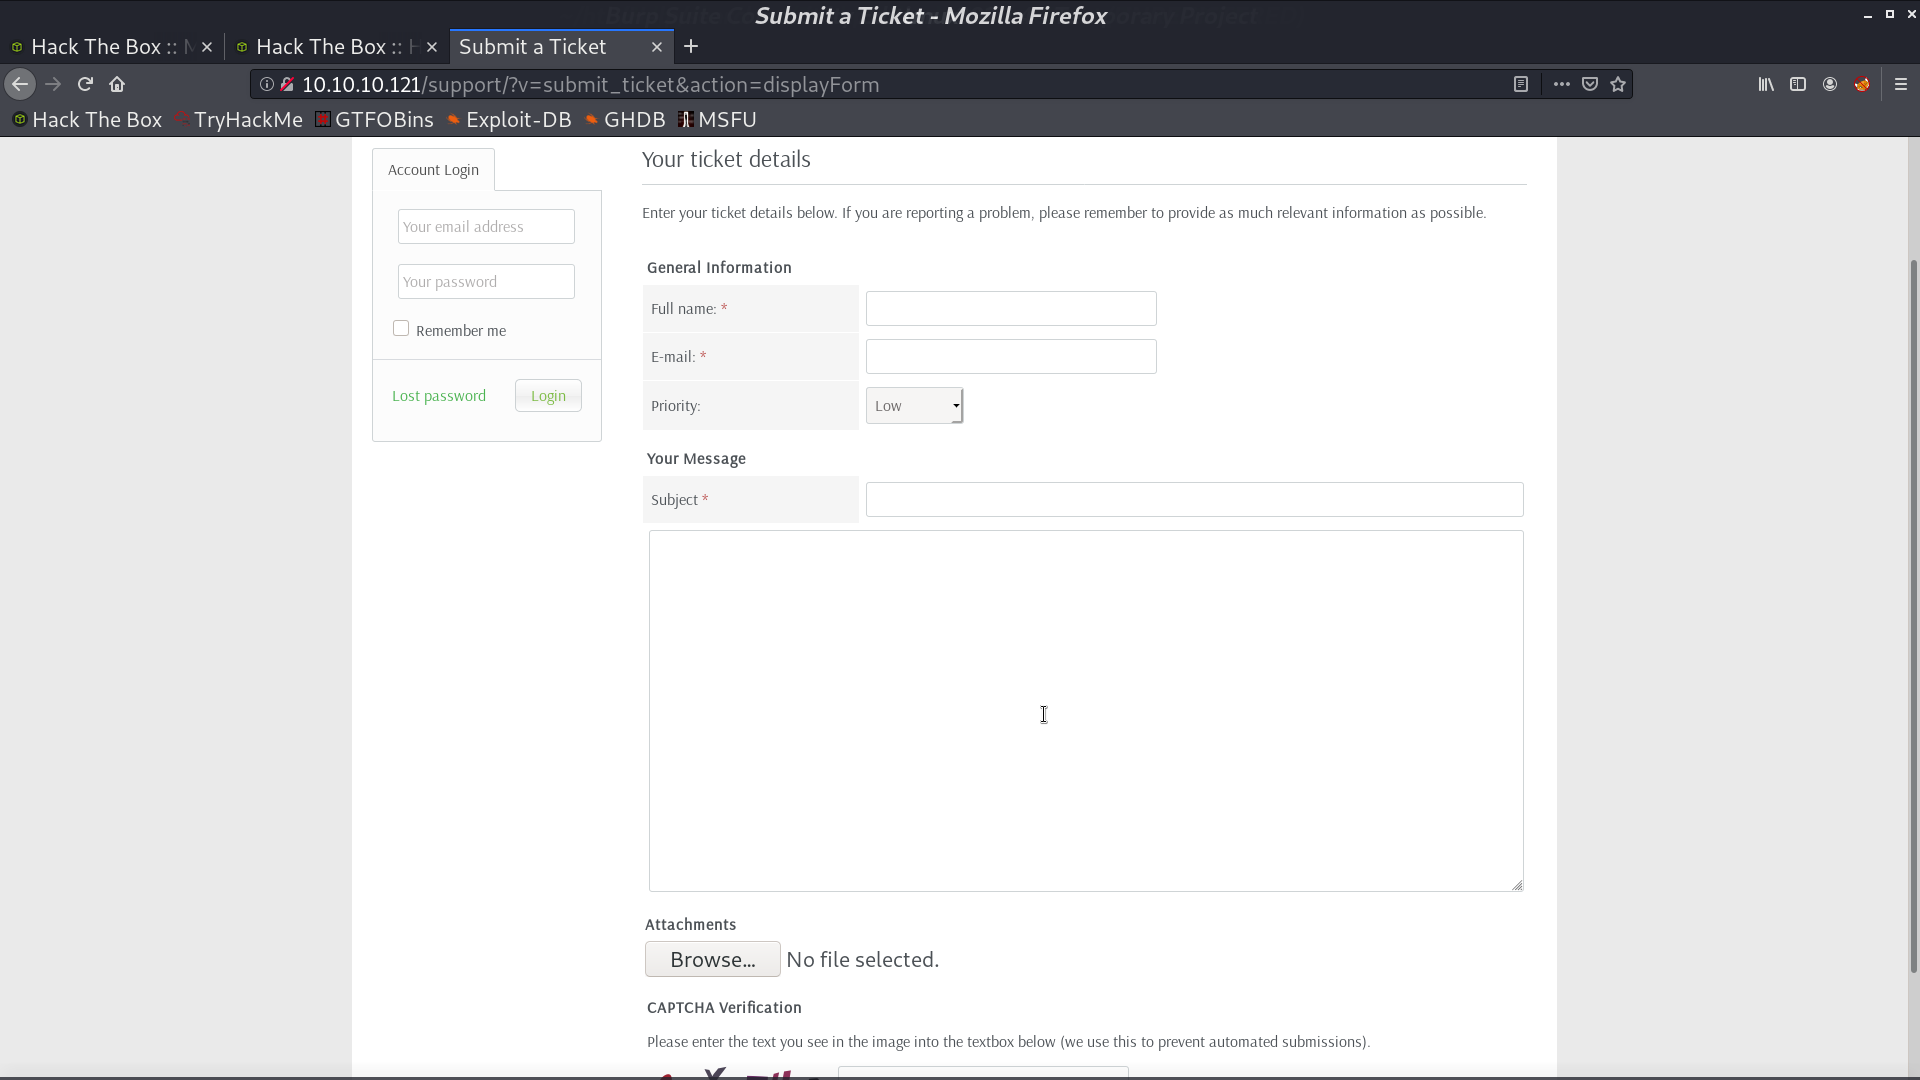Click the Subject input field
Image resolution: width=1920 pixels, height=1080 pixels.
pos(1194,500)
